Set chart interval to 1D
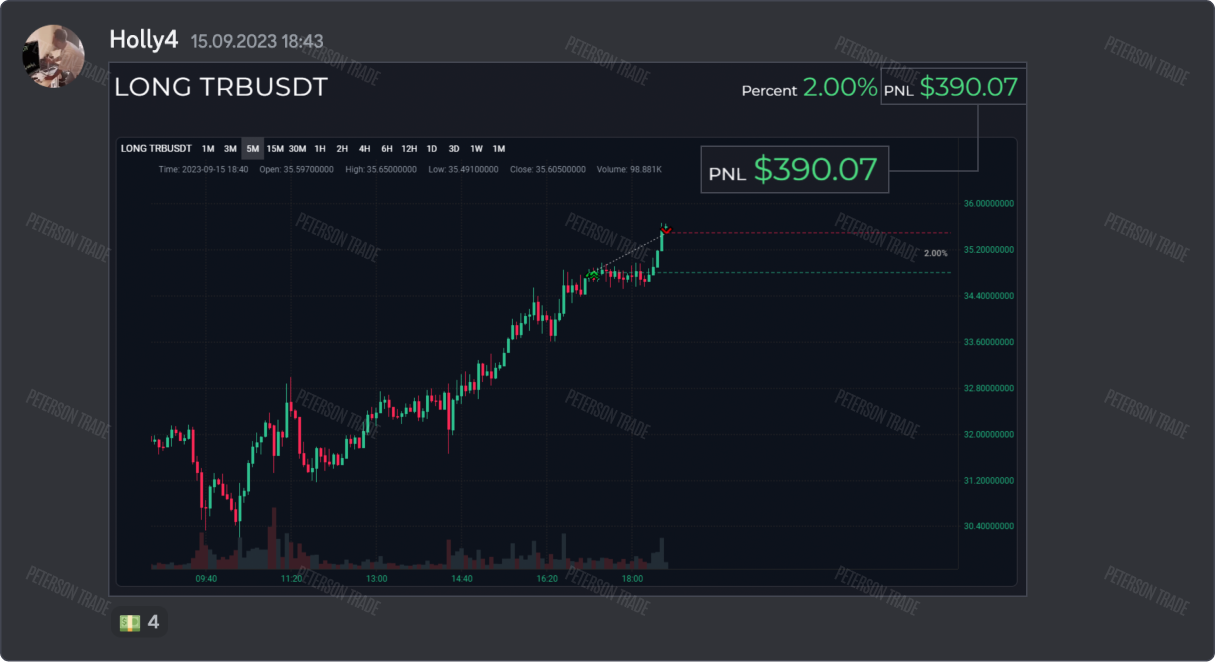The image size is (1215, 662). click(x=432, y=149)
